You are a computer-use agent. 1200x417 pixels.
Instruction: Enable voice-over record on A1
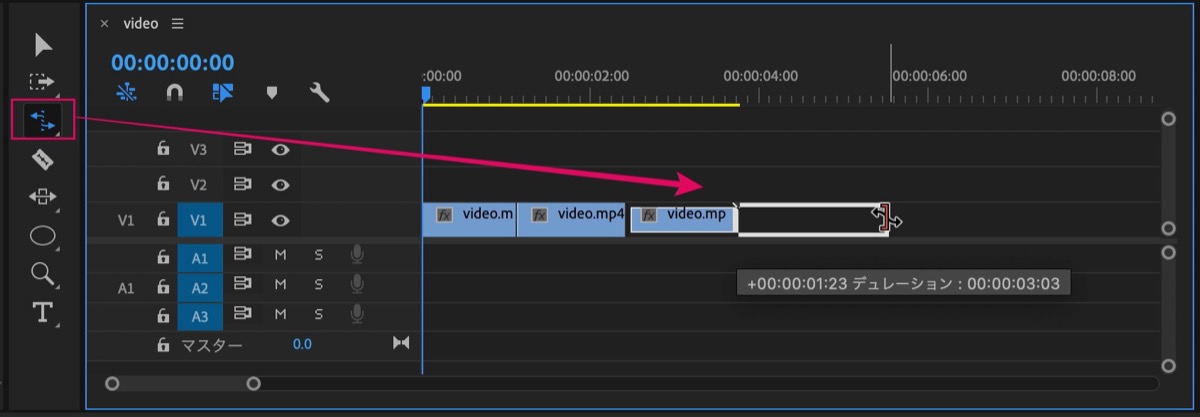(356, 256)
